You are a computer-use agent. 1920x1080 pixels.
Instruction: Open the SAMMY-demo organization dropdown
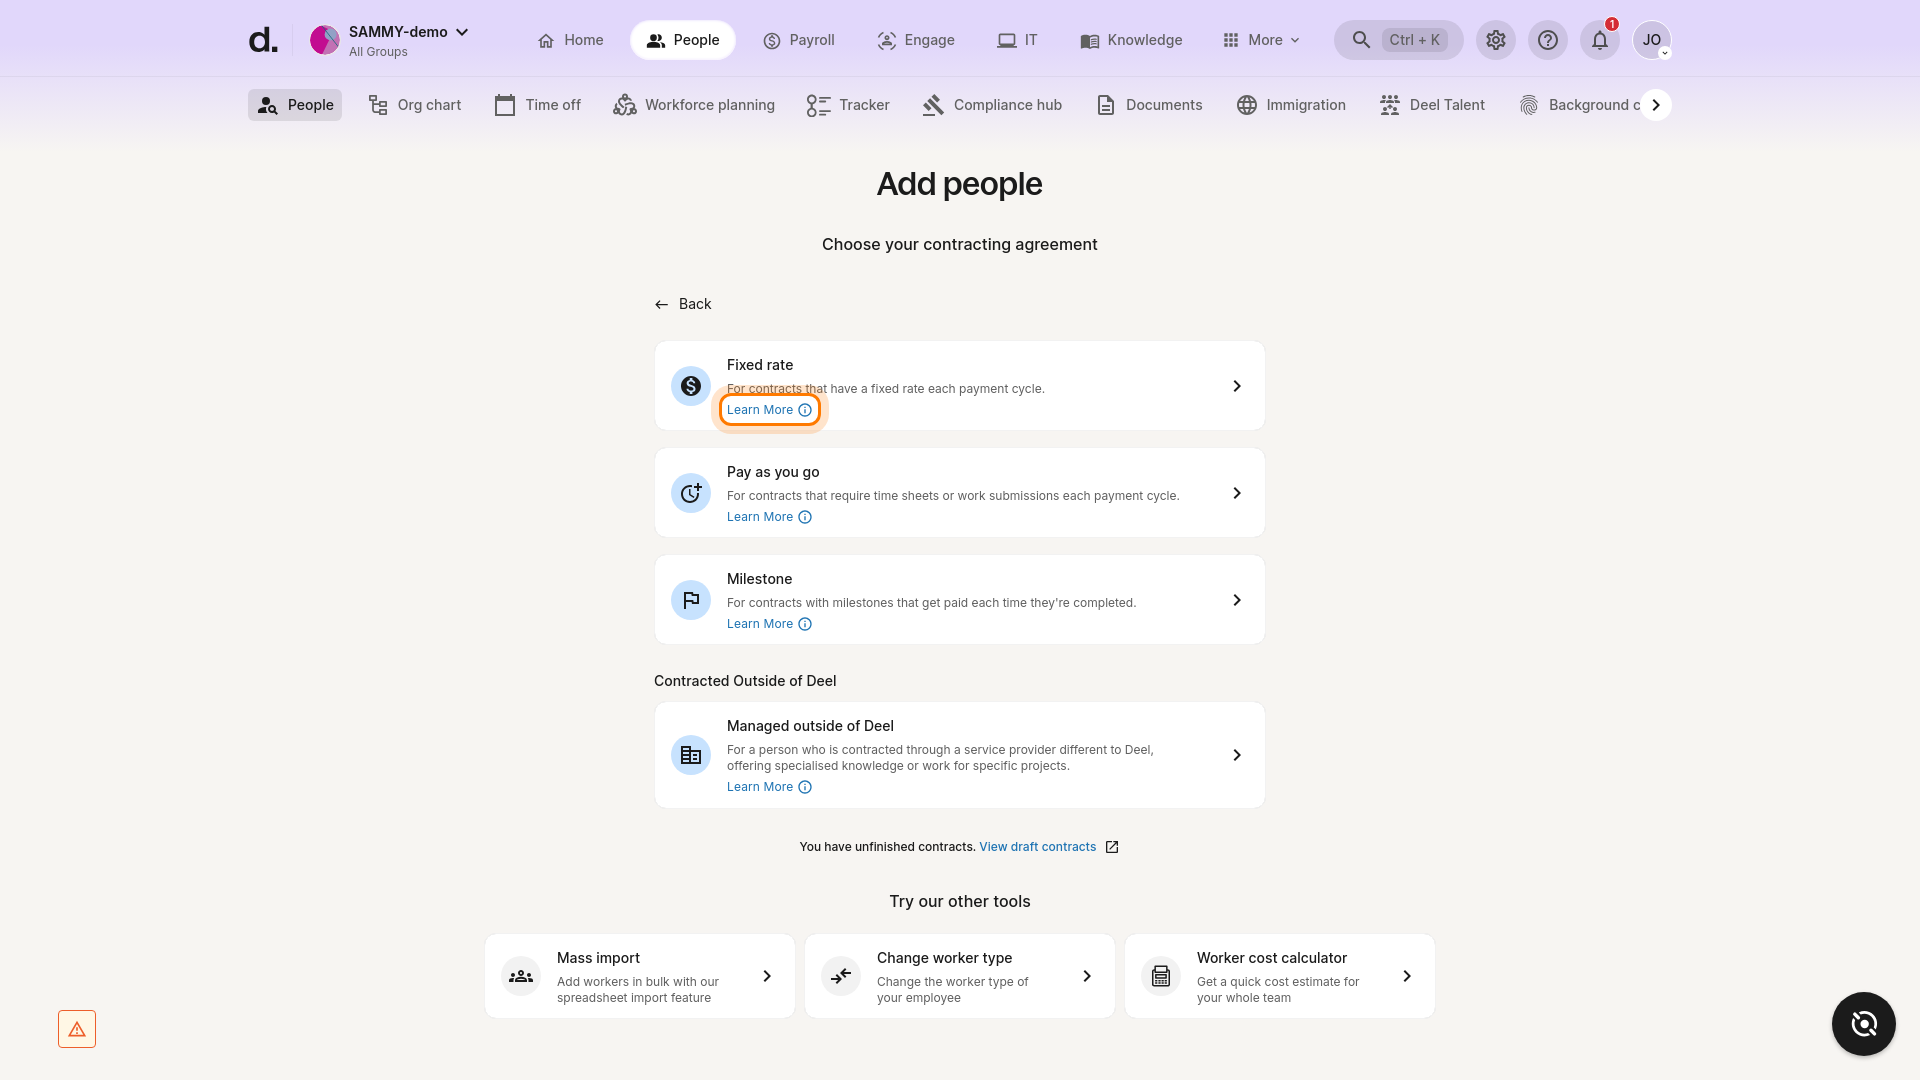(390, 40)
